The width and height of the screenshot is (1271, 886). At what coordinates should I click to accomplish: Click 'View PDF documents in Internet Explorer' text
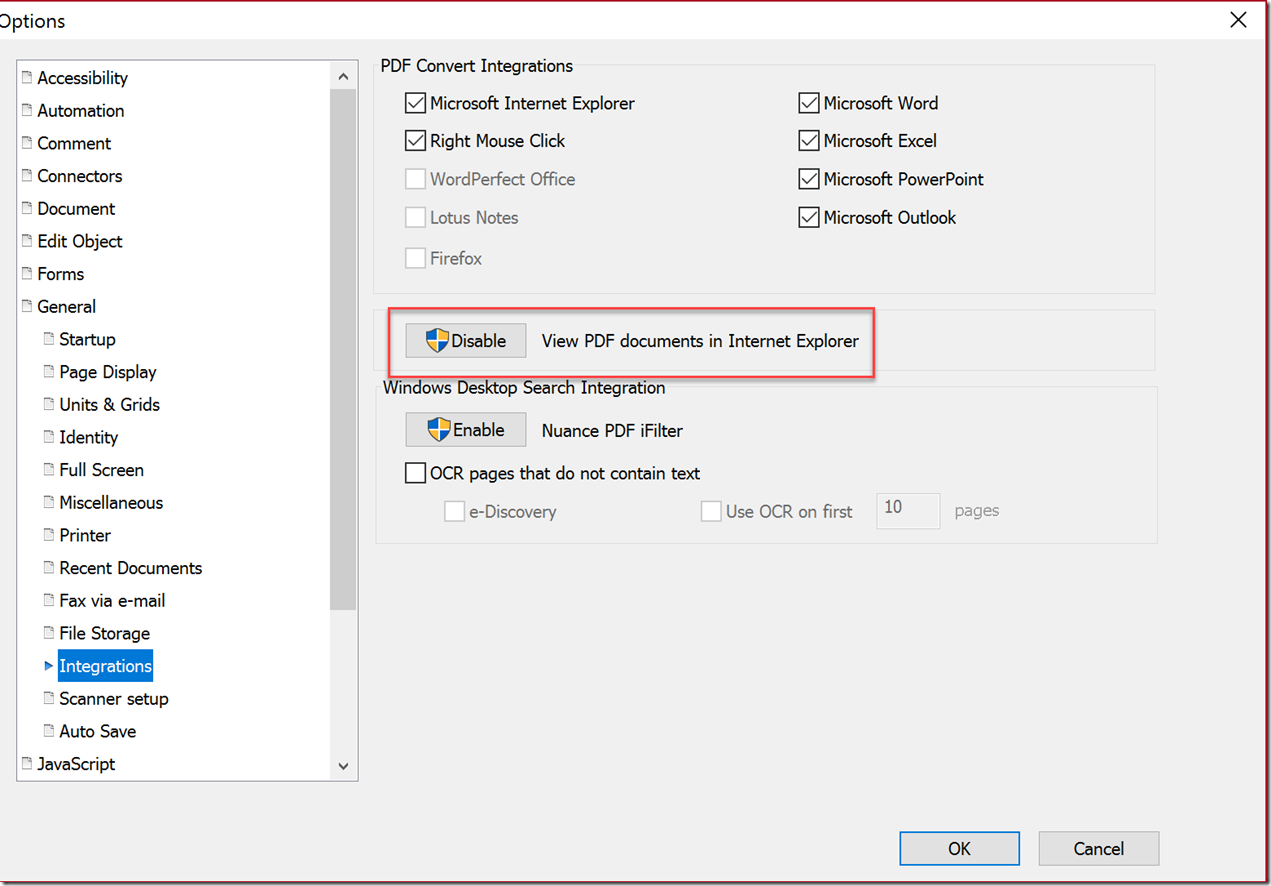[x=700, y=341]
